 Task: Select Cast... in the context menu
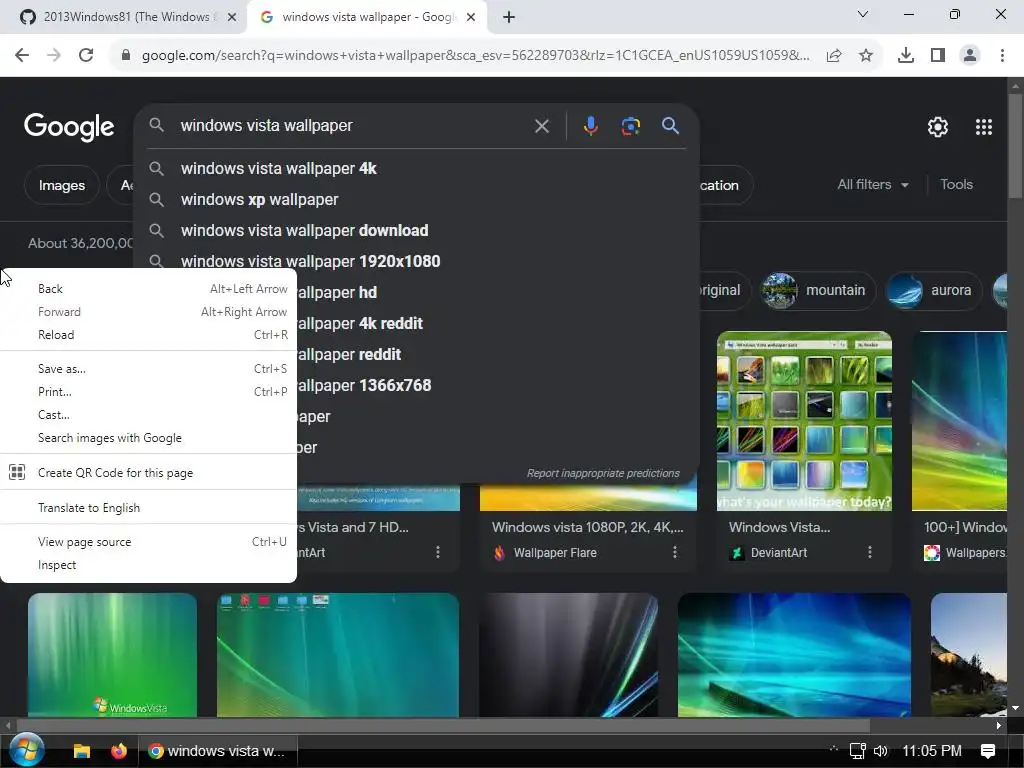coord(148,415)
